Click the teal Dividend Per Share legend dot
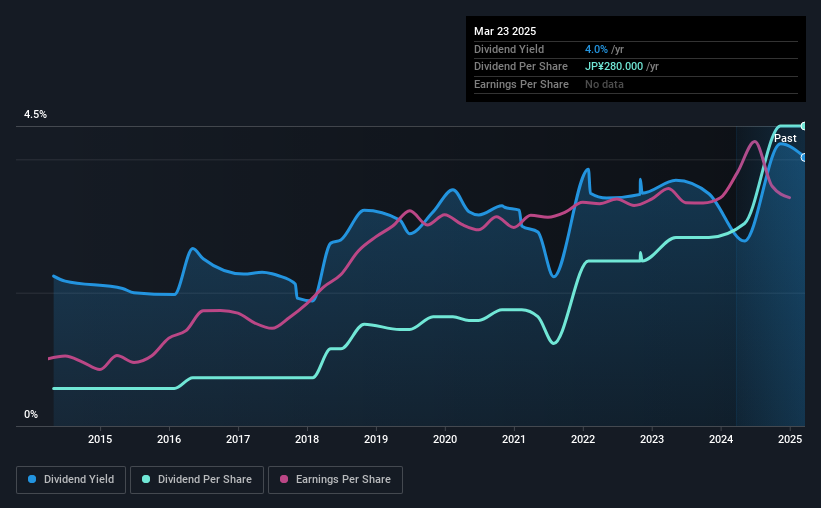The height and width of the screenshot is (508, 821). pos(146,479)
